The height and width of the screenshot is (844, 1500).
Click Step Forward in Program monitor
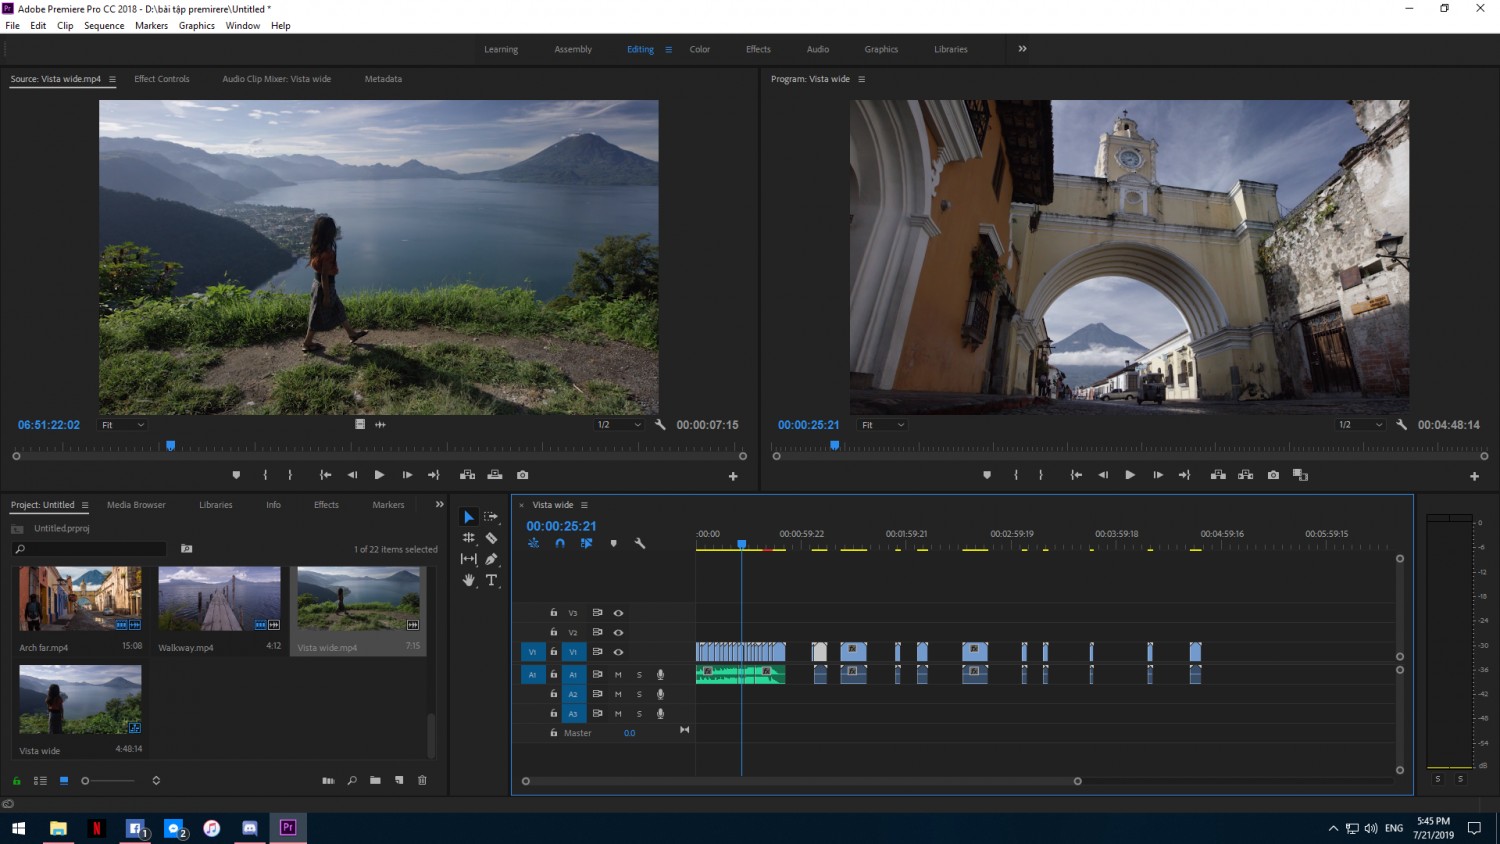click(1157, 475)
